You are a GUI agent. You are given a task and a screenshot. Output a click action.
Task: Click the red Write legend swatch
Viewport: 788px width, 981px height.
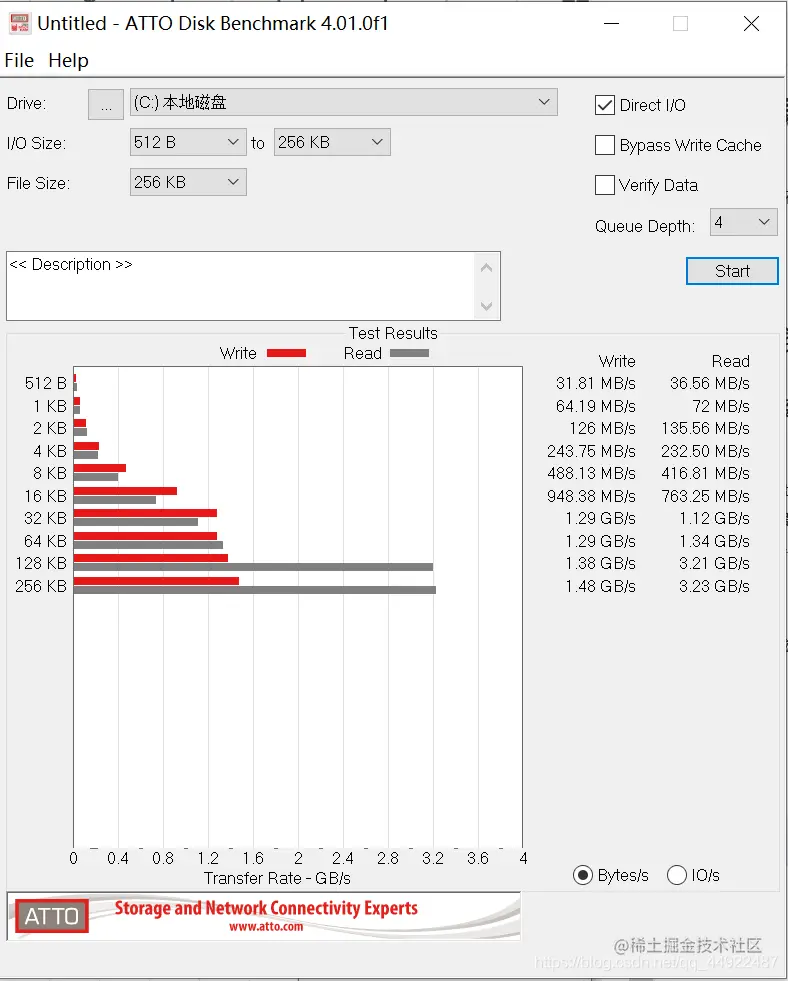coord(286,353)
